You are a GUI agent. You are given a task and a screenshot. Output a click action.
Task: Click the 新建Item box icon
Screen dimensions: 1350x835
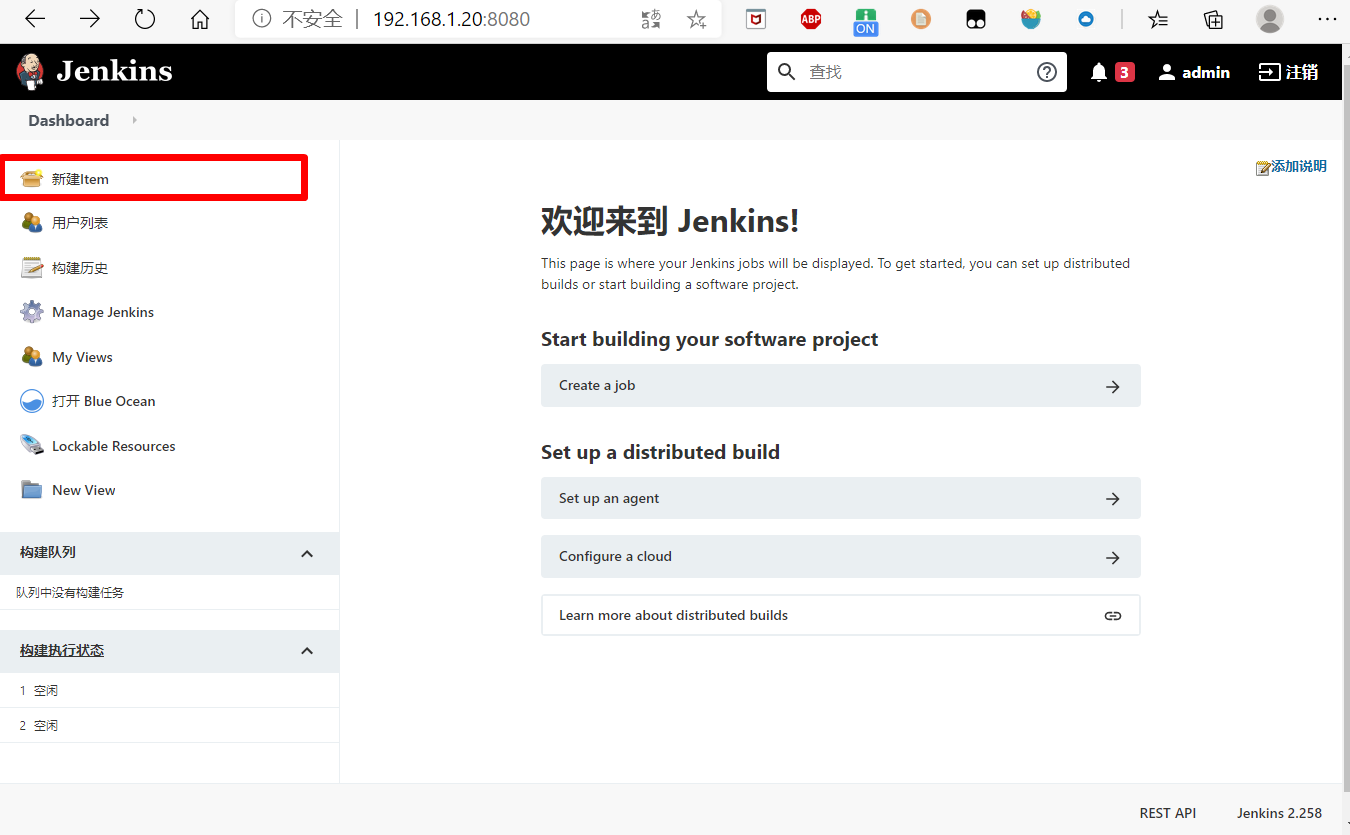tap(32, 179)
